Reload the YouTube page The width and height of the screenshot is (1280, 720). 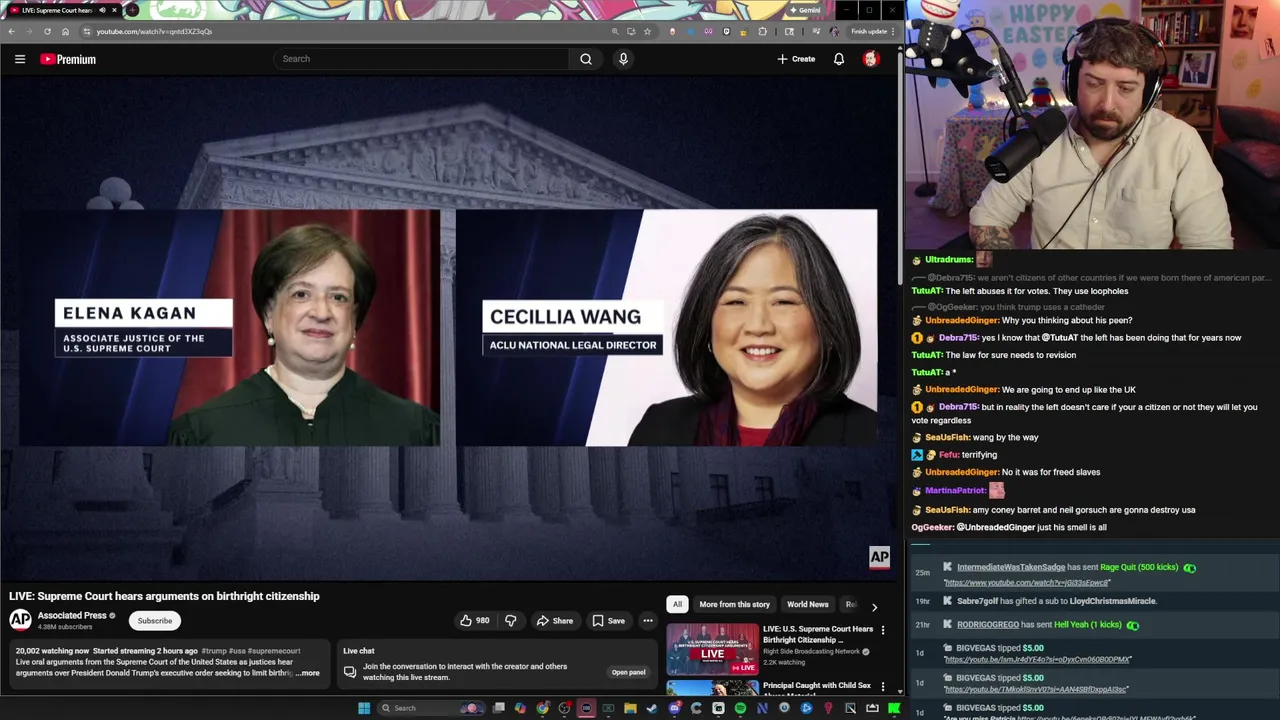[47, 31]
